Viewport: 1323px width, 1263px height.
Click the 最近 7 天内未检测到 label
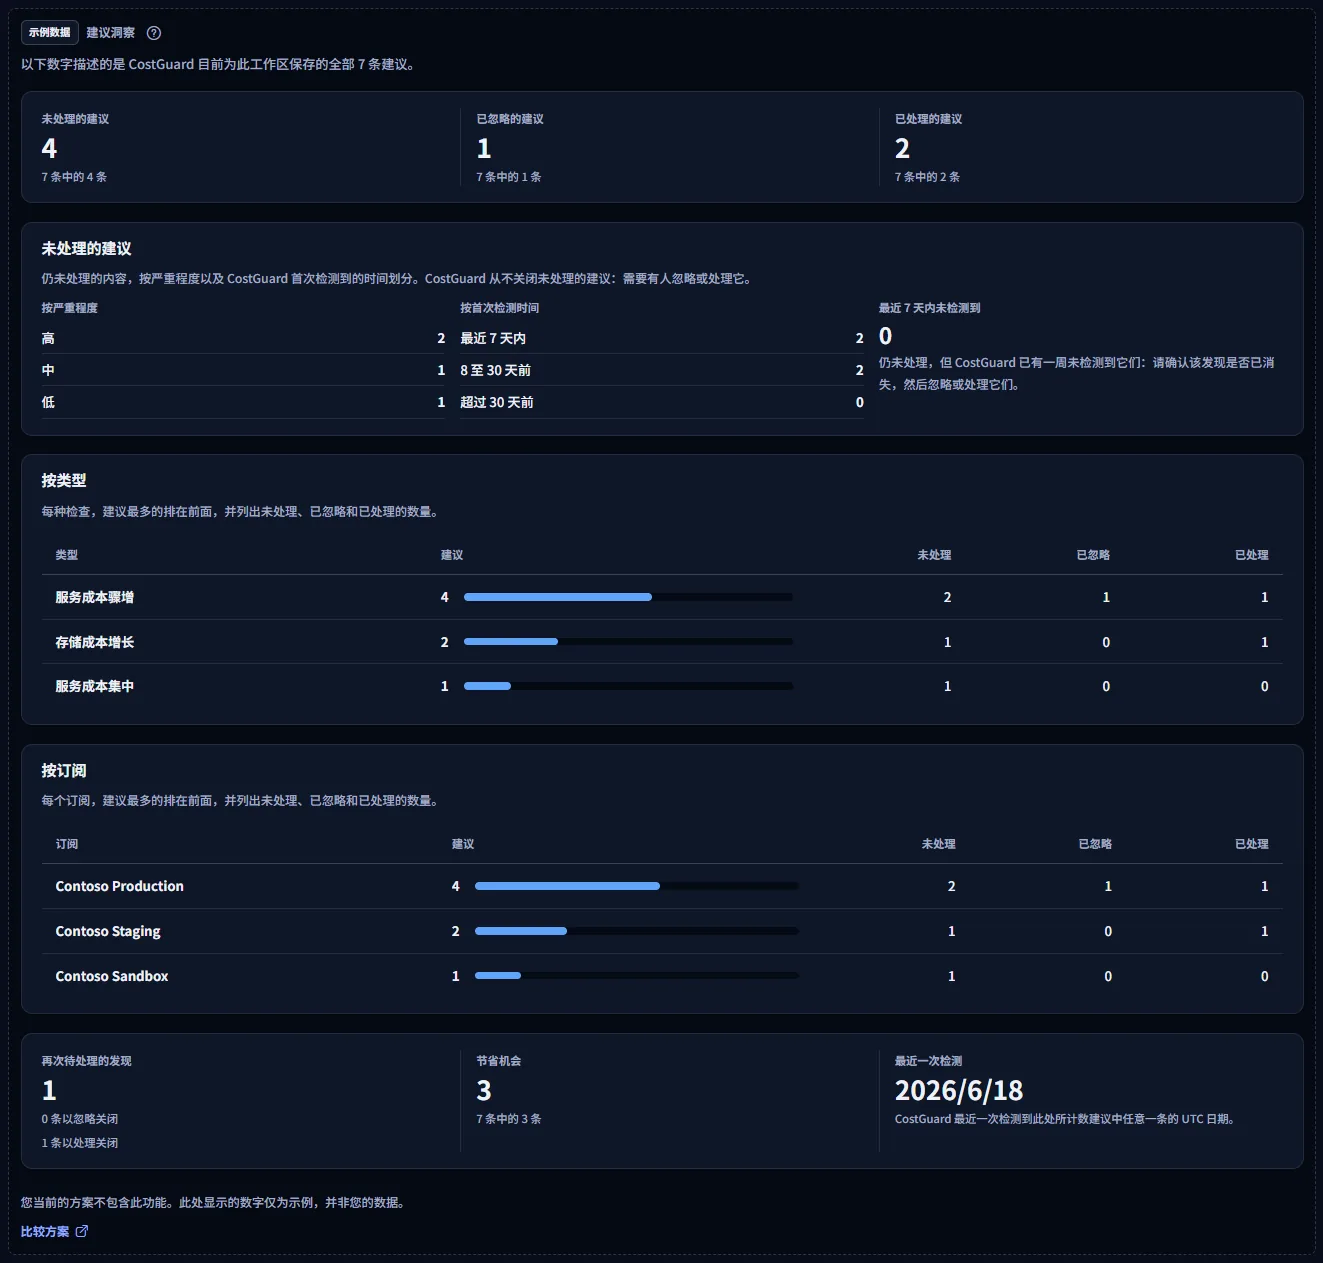pos(930,308)
